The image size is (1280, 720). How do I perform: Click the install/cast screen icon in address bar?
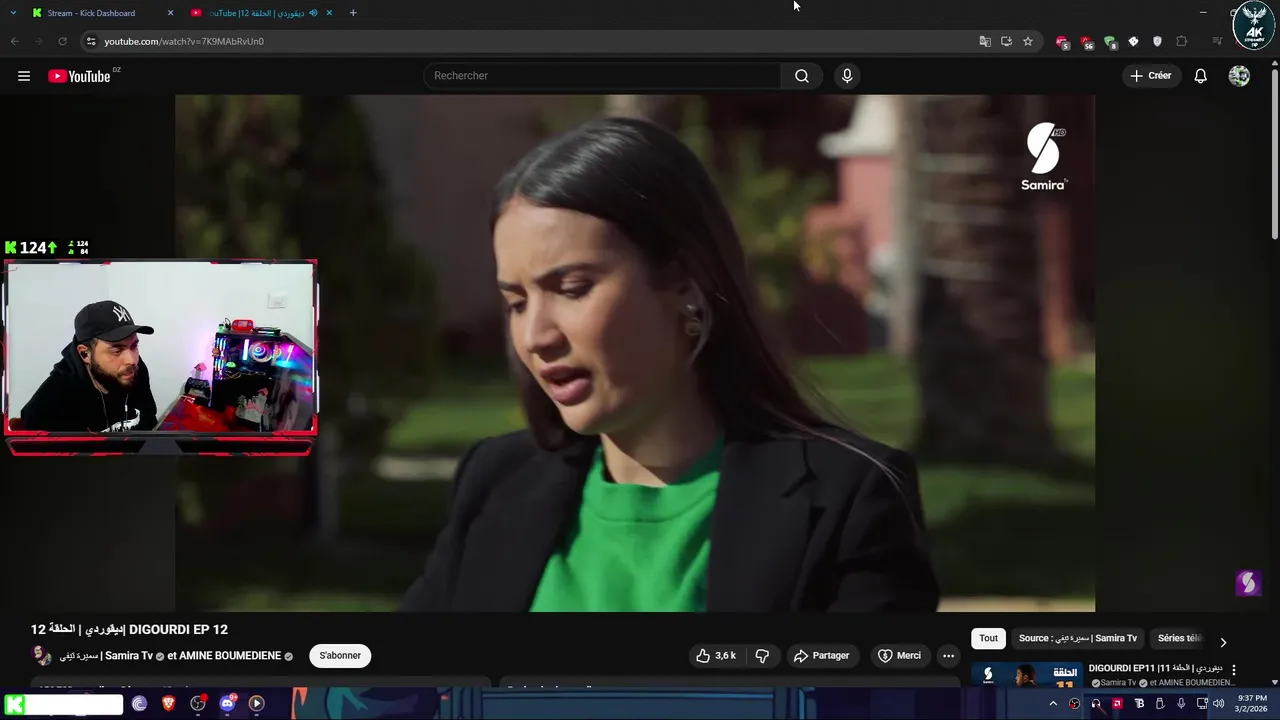click(1006, 41)
